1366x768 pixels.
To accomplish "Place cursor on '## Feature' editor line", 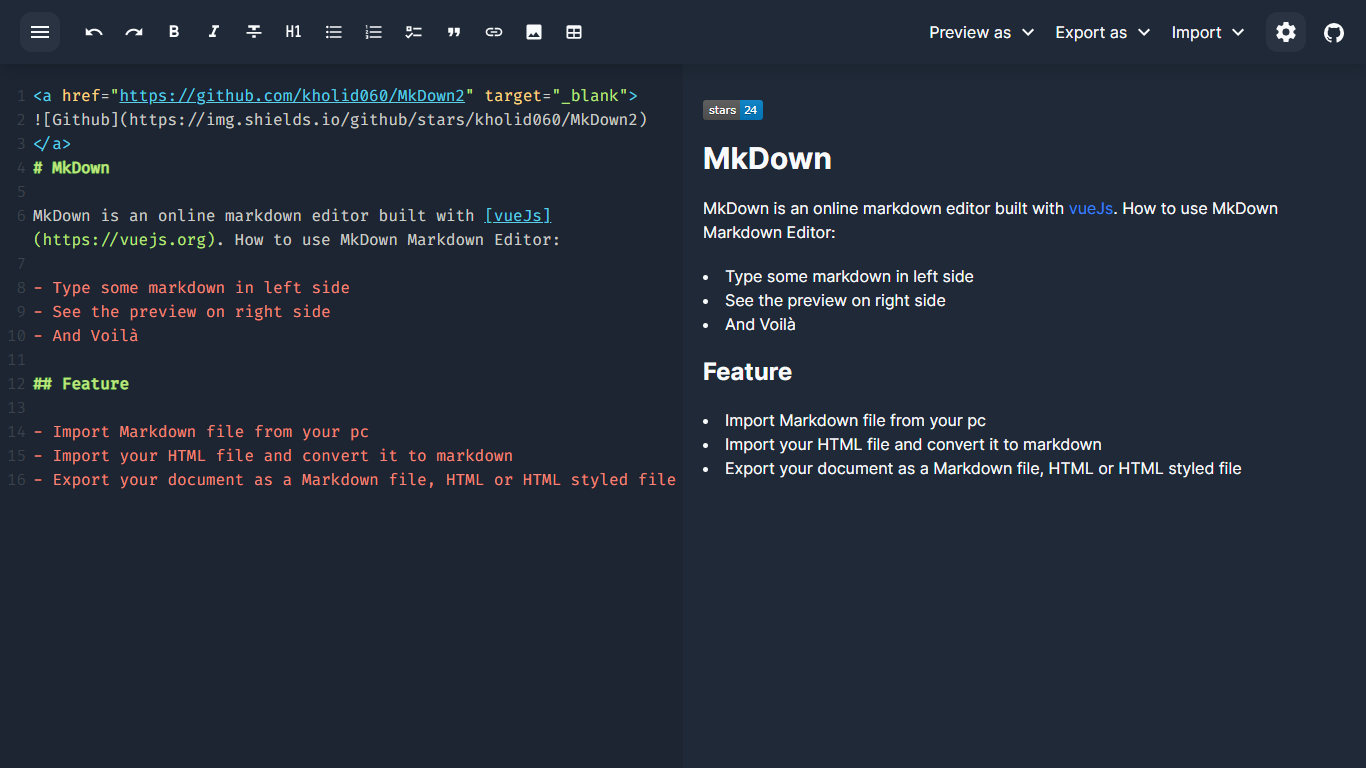I will pos(81,384).
